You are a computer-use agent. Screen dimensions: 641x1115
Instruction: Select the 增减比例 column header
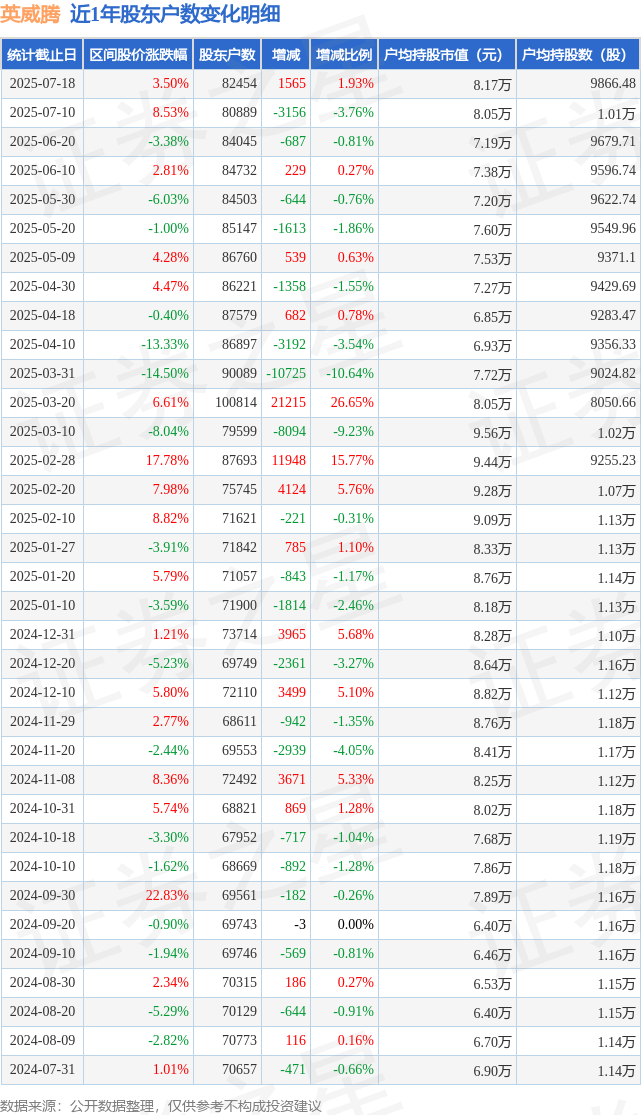coord(344,55)
